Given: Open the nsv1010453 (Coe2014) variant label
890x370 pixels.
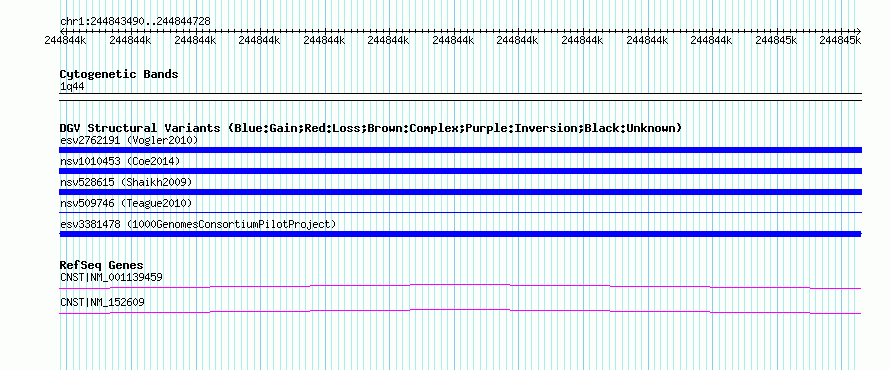Looking at the screenshot, I should pos(120,161).
